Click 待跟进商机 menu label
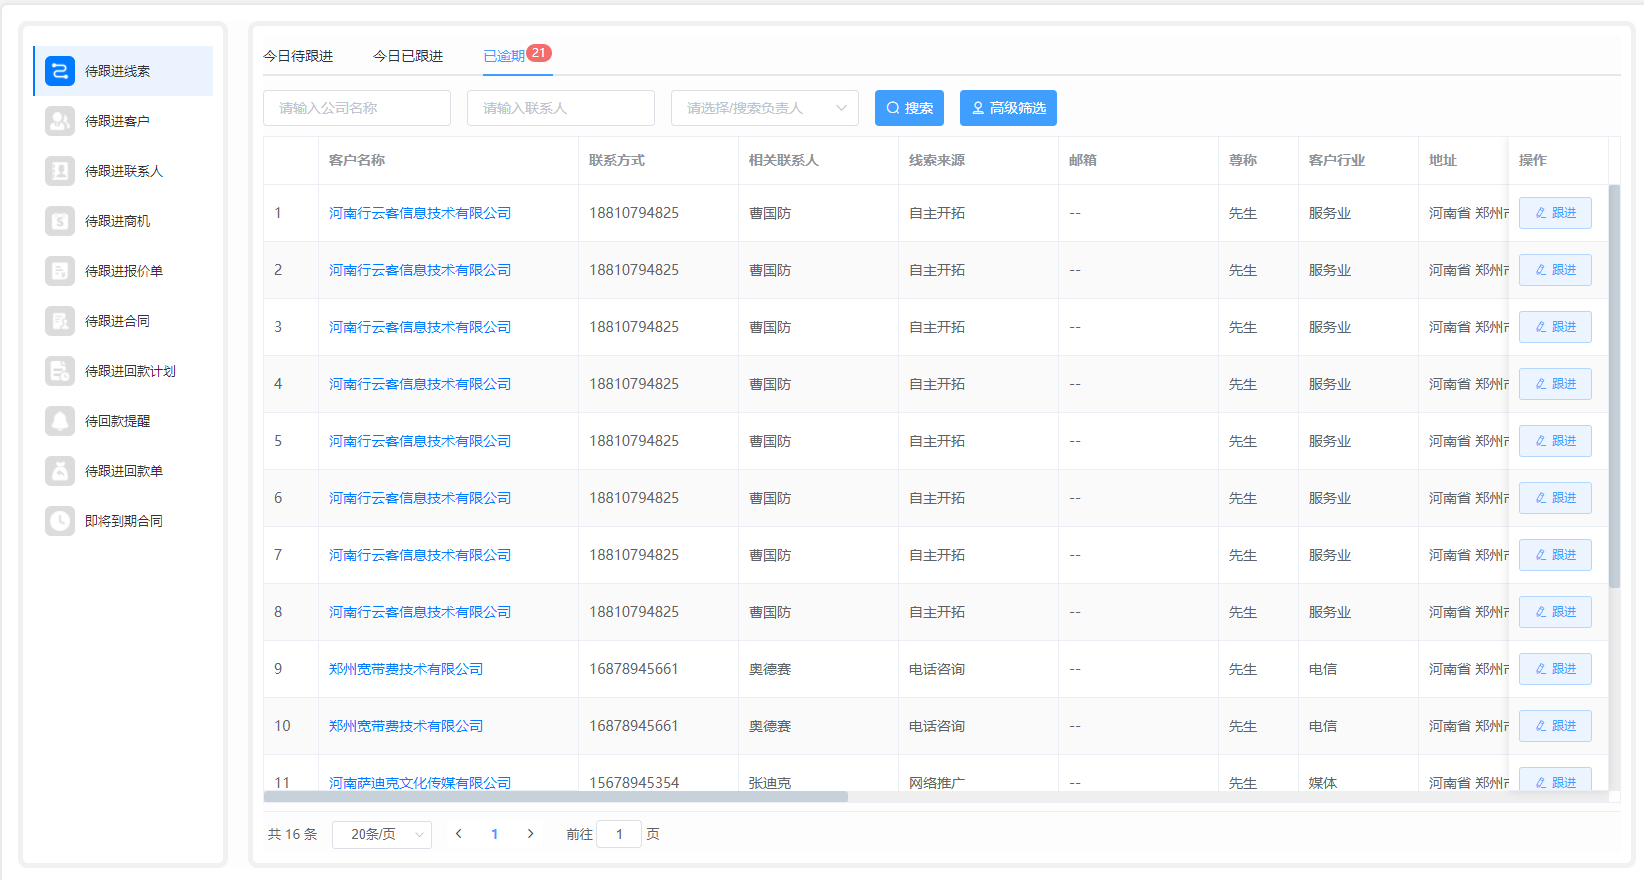The width and height of the screenshot is (1644, 880). click(117, 221)
